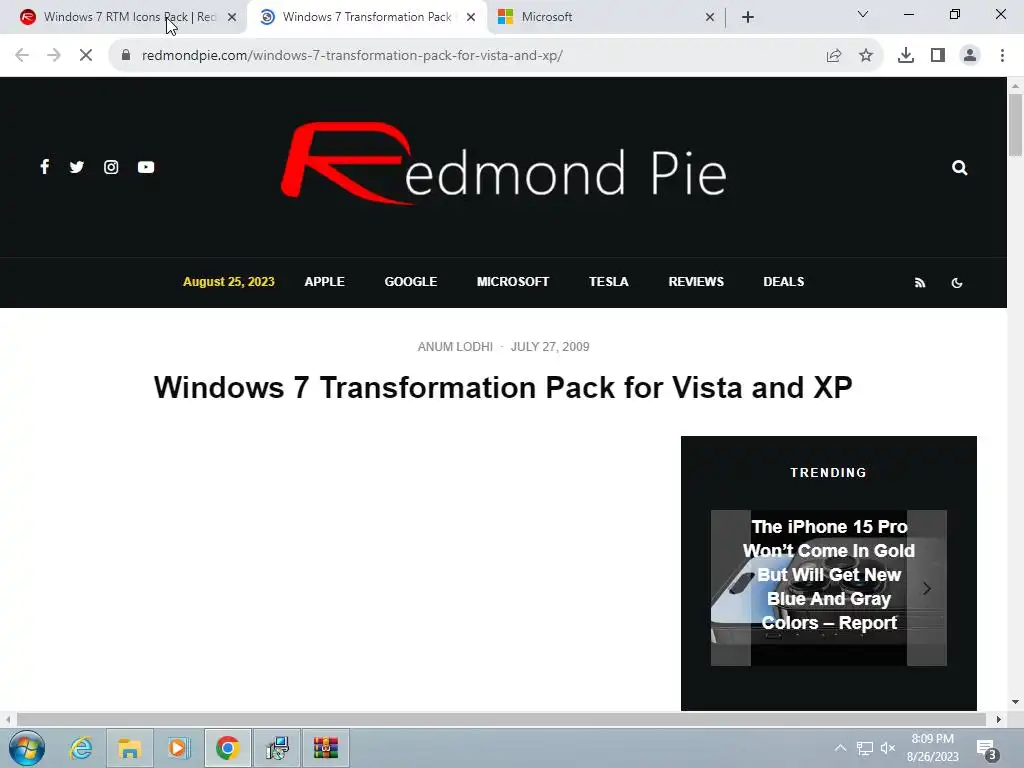Screen dimensions: 1024x768
Task: Open the Windows Start button
Action: [x=27, y=748]
